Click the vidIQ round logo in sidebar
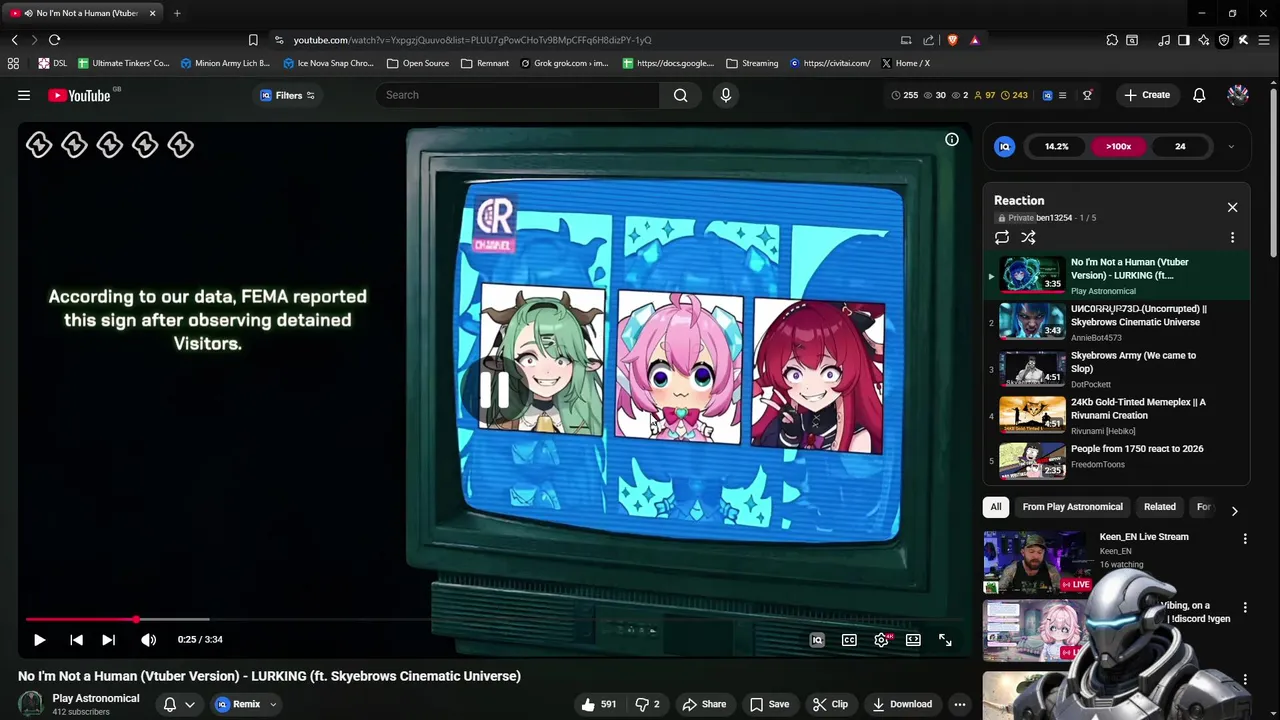Viewport: 1280px width, 720px height. tap(1005, 147)
